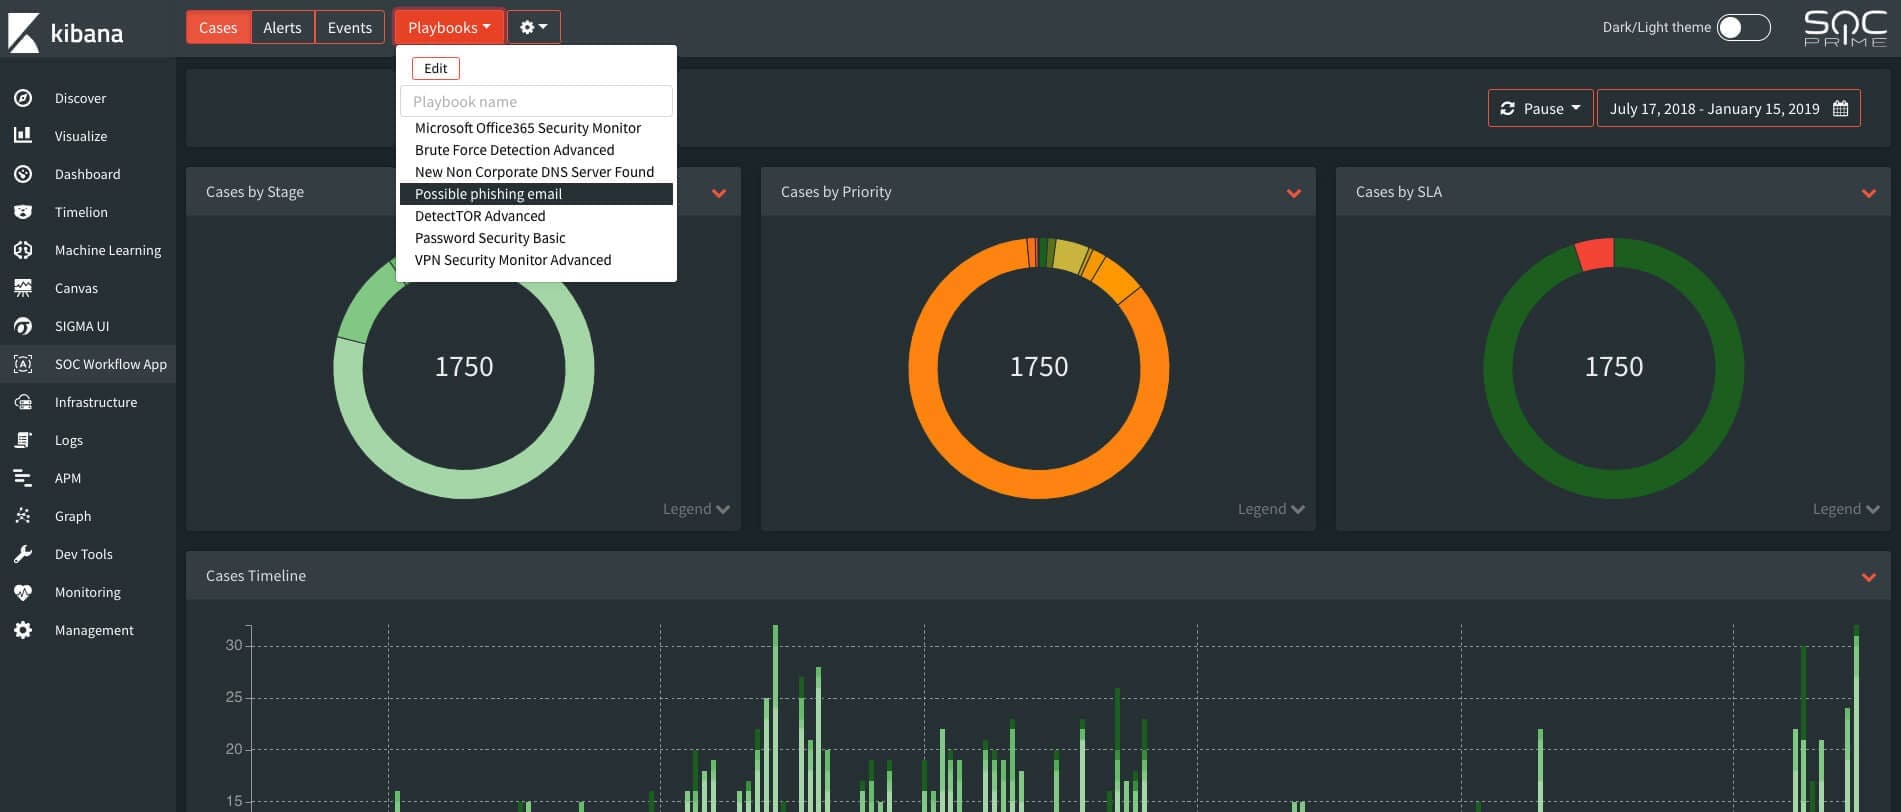The height and width of the screenshot is (812, 1901).
Task: Open the Dev Tools wrench icon
Action: pos(23,554)
